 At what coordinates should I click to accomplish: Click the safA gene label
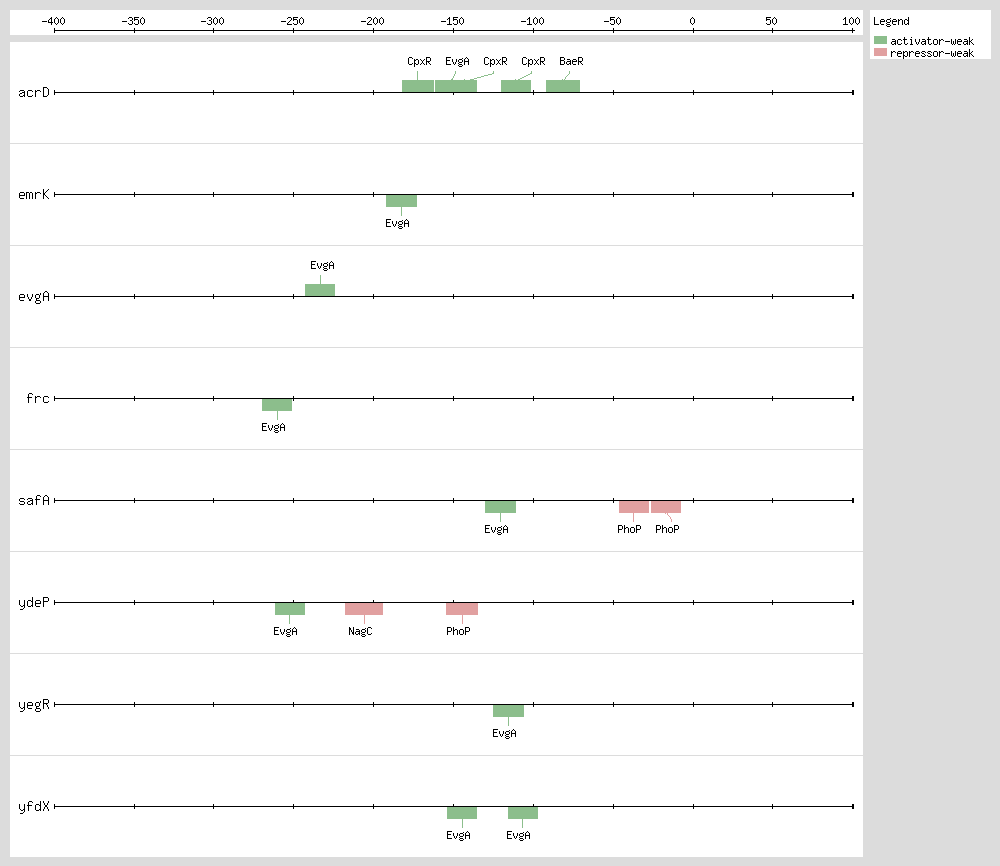pos(34,501)
